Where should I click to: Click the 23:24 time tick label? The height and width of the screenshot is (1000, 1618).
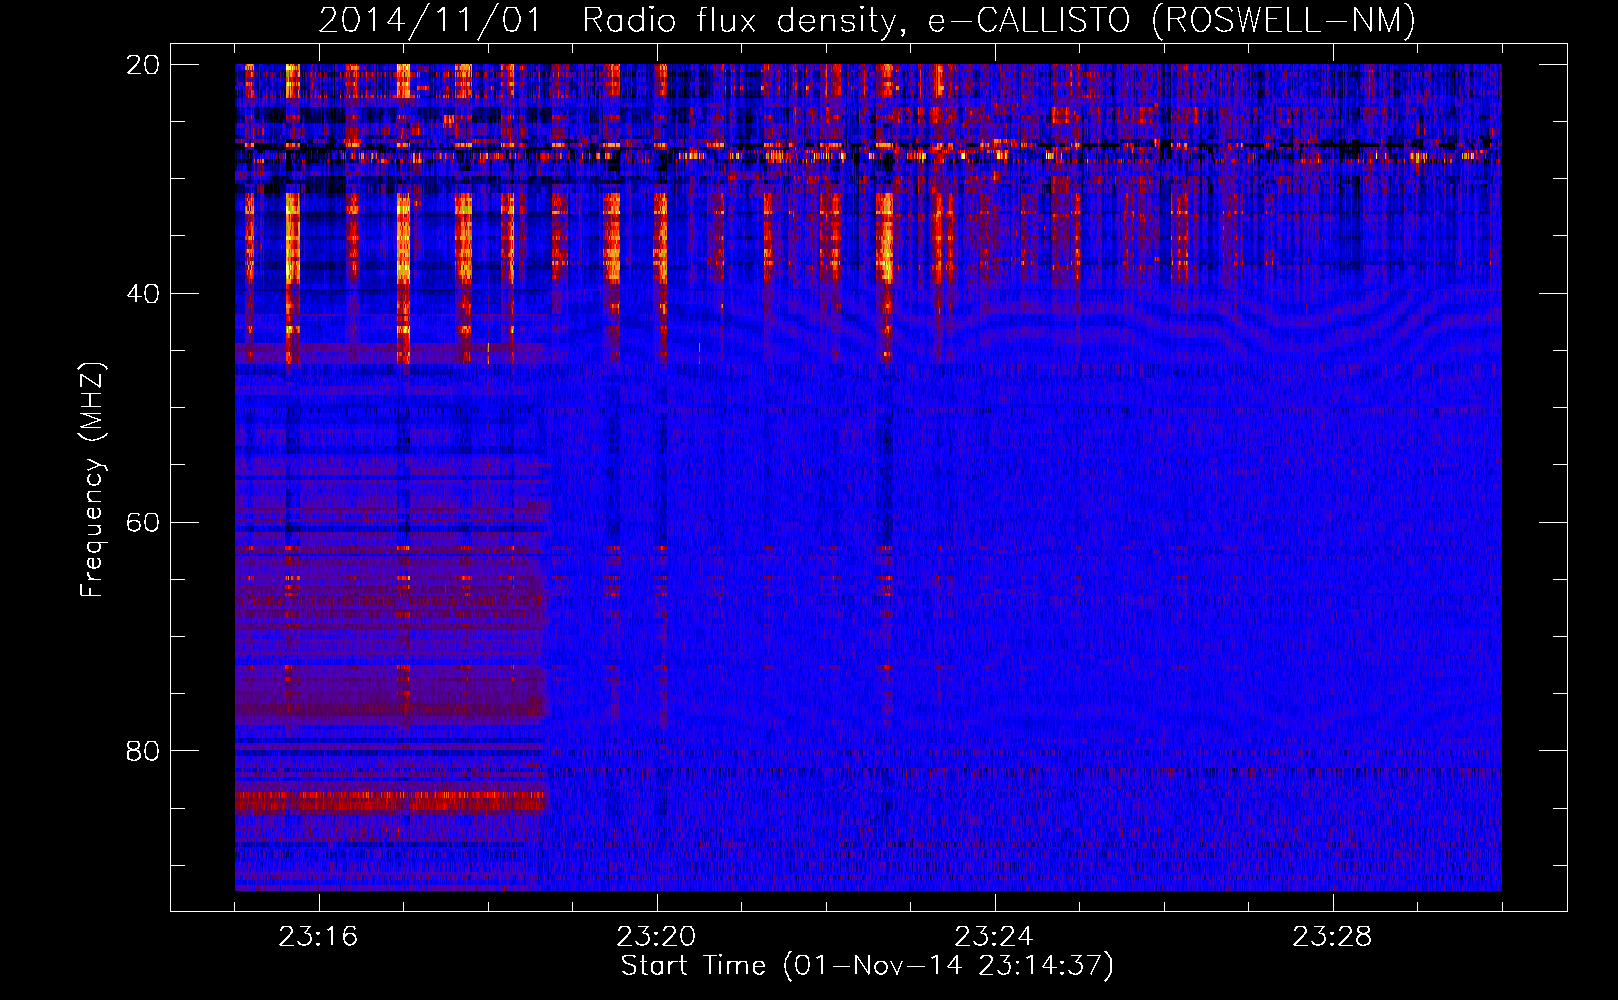click(x=994, y=937)
